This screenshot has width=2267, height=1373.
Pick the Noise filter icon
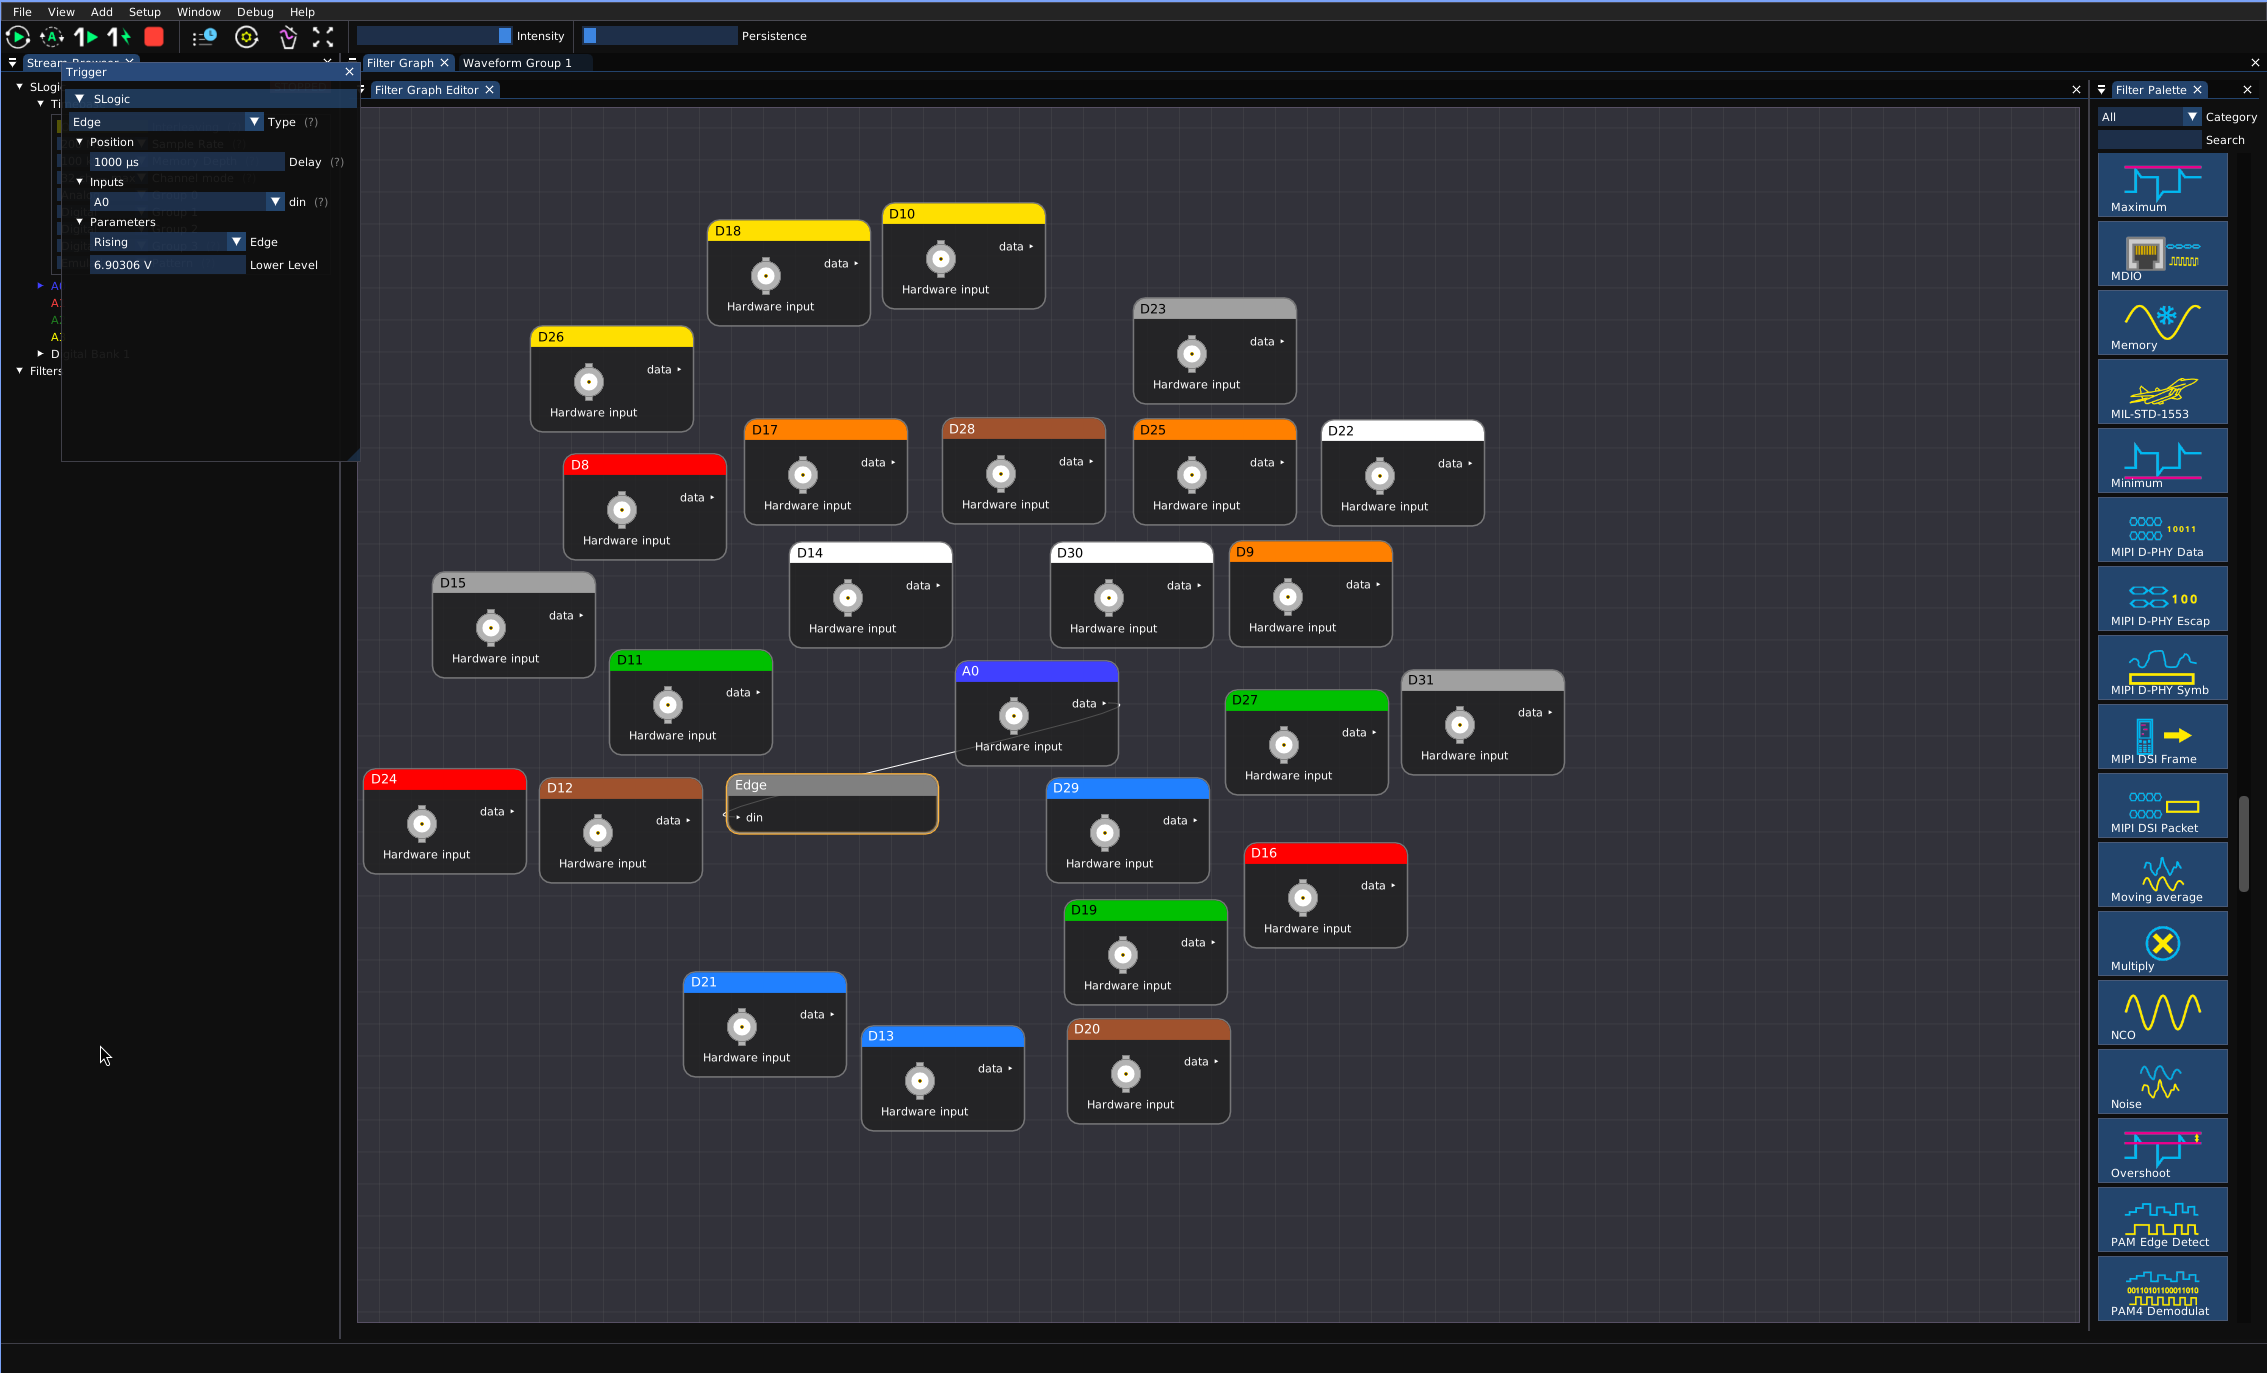pyautogui.click(x=2162, y=1082)
